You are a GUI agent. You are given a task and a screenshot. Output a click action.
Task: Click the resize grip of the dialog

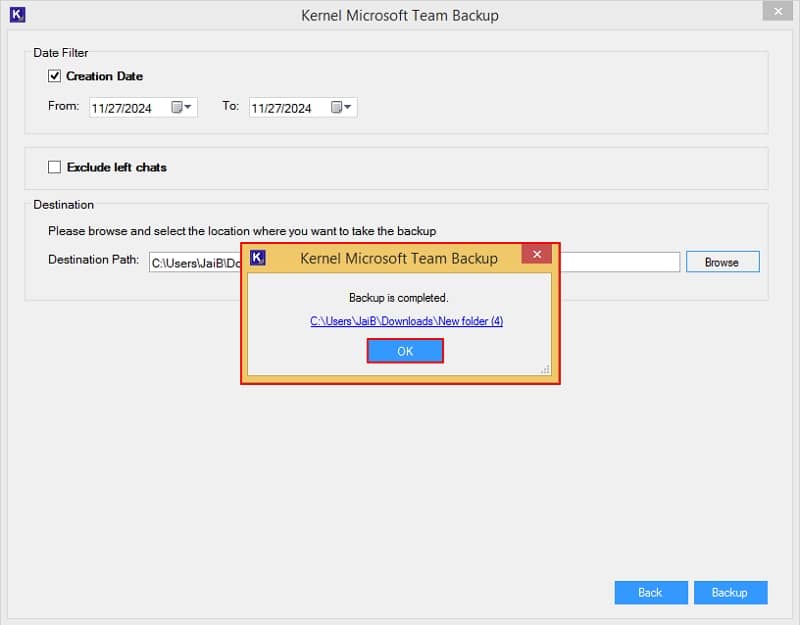[545, 369]
